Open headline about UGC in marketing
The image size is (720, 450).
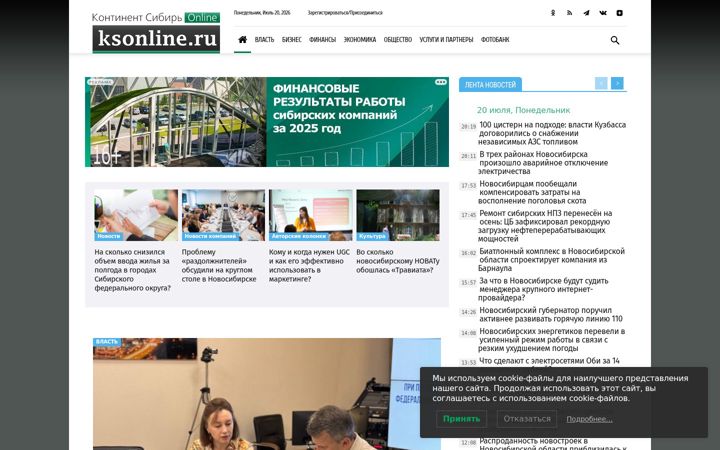coord(309,265)
